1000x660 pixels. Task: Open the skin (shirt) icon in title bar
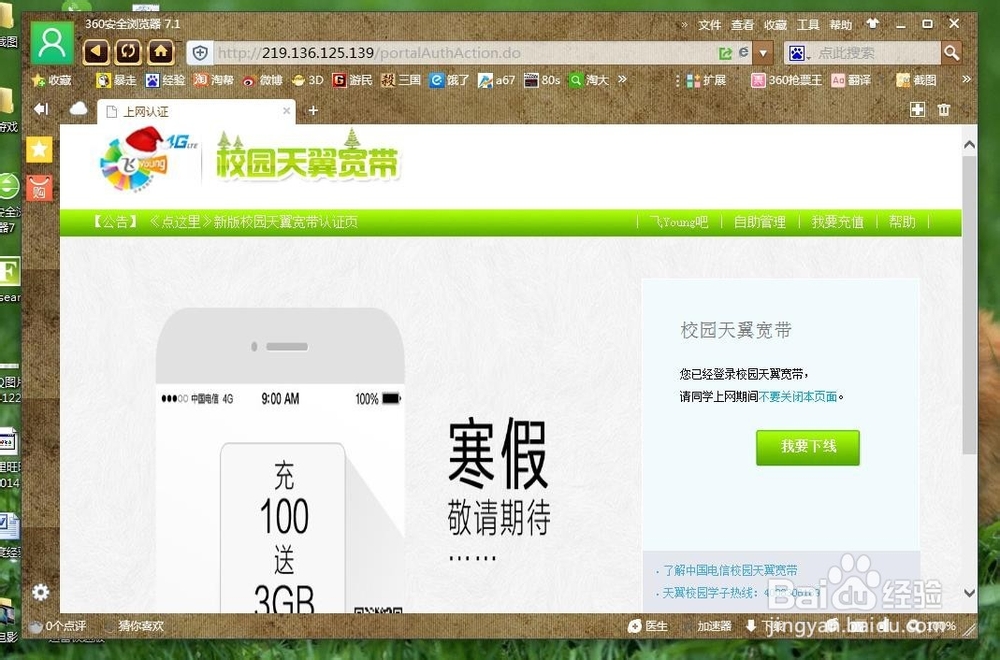click(x=872, y=24)
